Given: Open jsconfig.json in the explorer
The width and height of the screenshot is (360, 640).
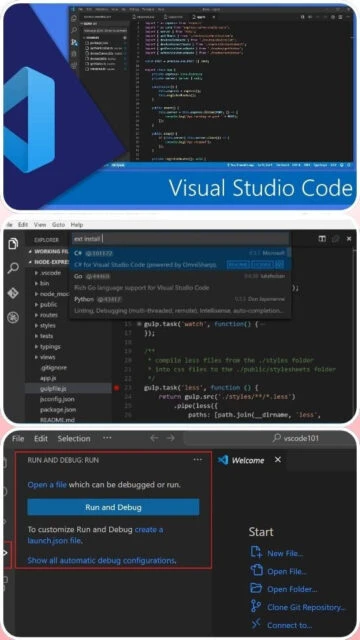Looking at the screenshot, I should (x=57, y=399).
